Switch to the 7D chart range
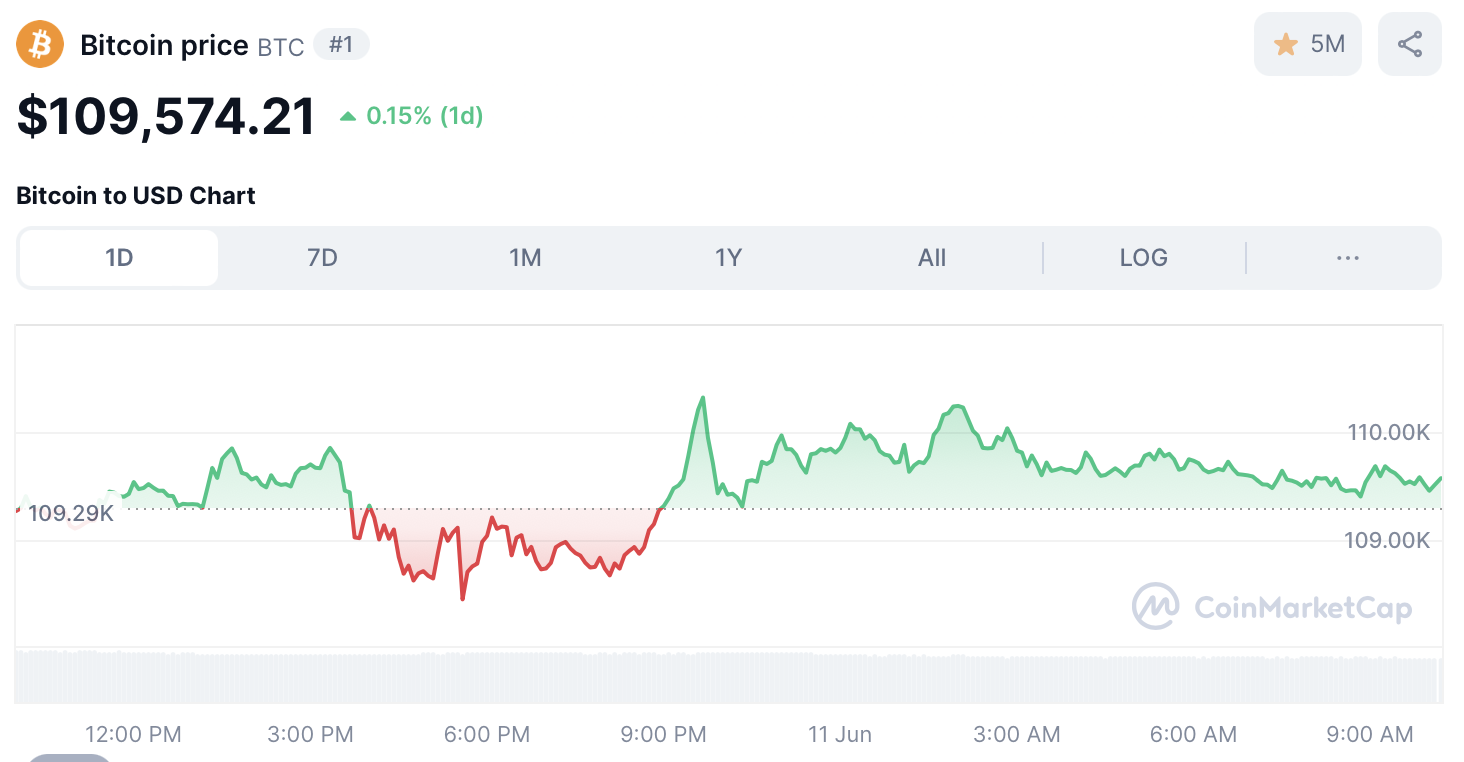This screenshot has height=762, width=1464. pos(322,258)
